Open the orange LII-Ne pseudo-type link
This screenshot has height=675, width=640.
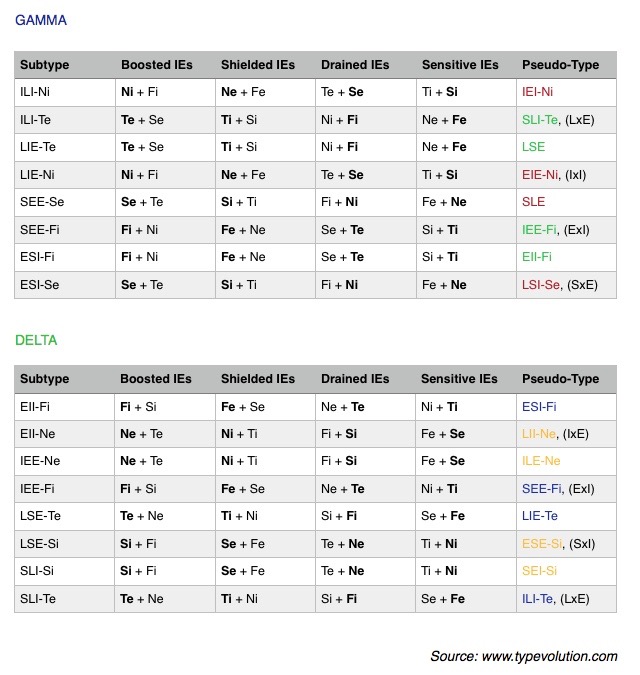(x=540, y=434)
